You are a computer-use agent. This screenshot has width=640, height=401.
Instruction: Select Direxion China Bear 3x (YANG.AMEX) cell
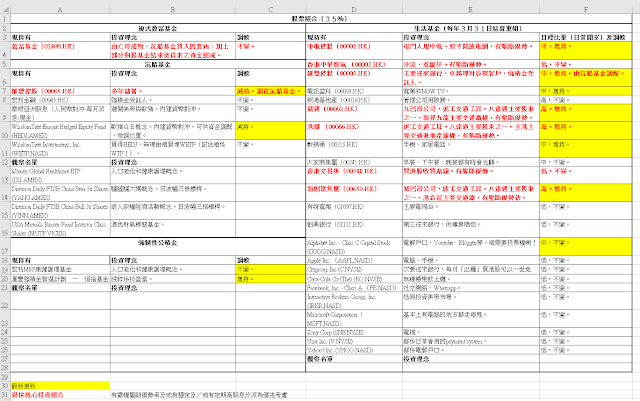pyautogui.click(x=60, y=194)
